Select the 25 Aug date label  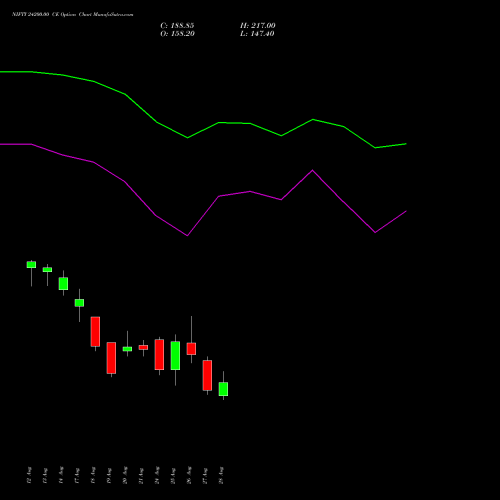173,475
